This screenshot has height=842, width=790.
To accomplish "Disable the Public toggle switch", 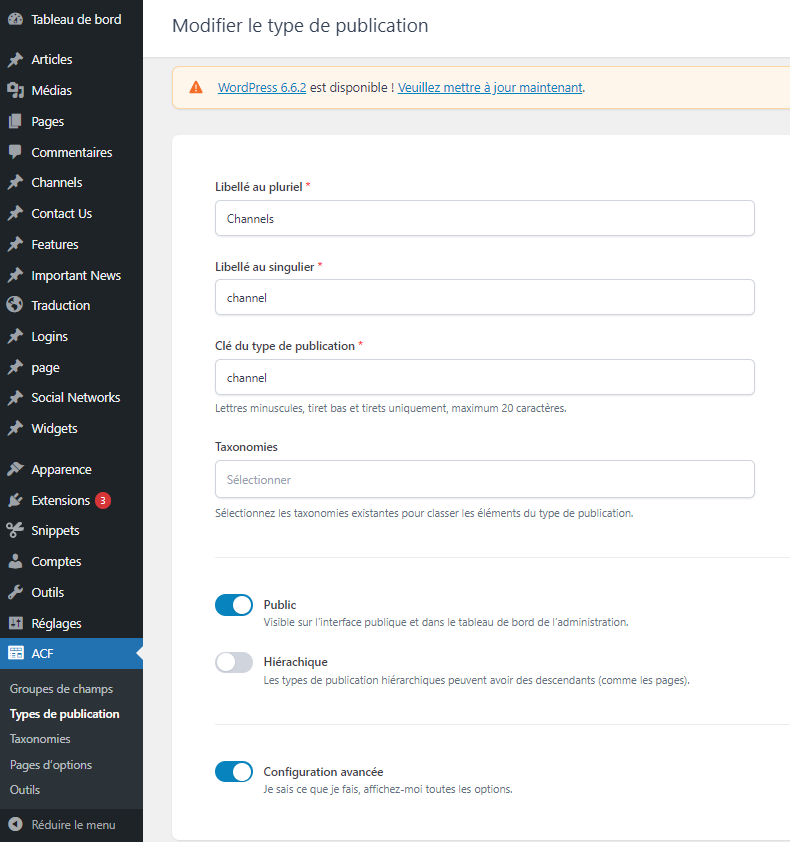I will coord(234,605).
